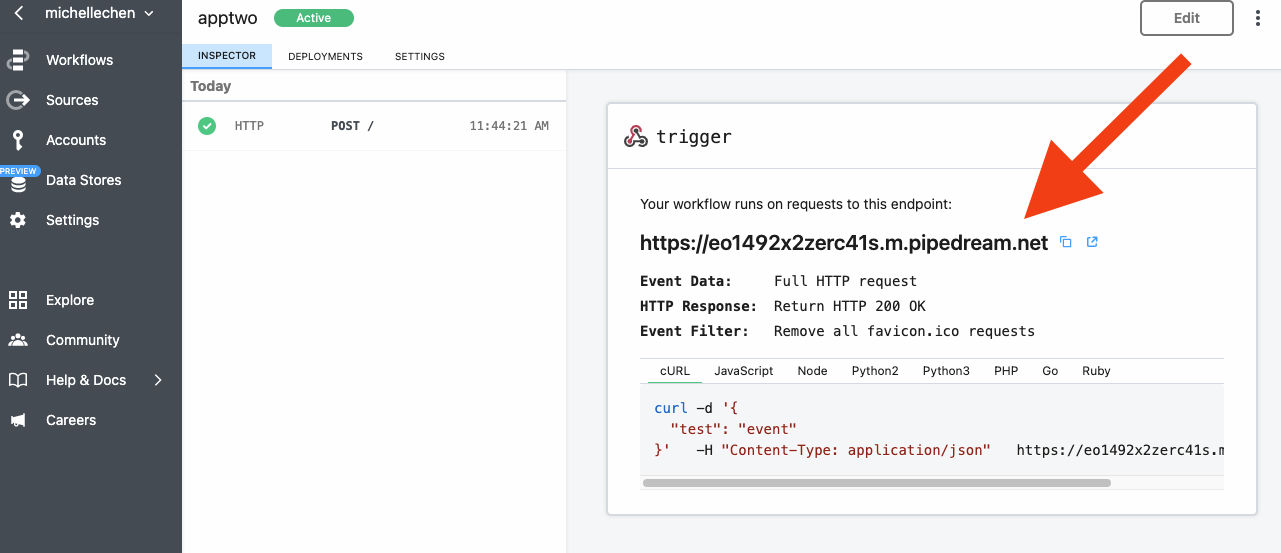This screenshot has height=553, width=1281.
Task: Click the Help & Docs book icon
Action: (18, 380)
